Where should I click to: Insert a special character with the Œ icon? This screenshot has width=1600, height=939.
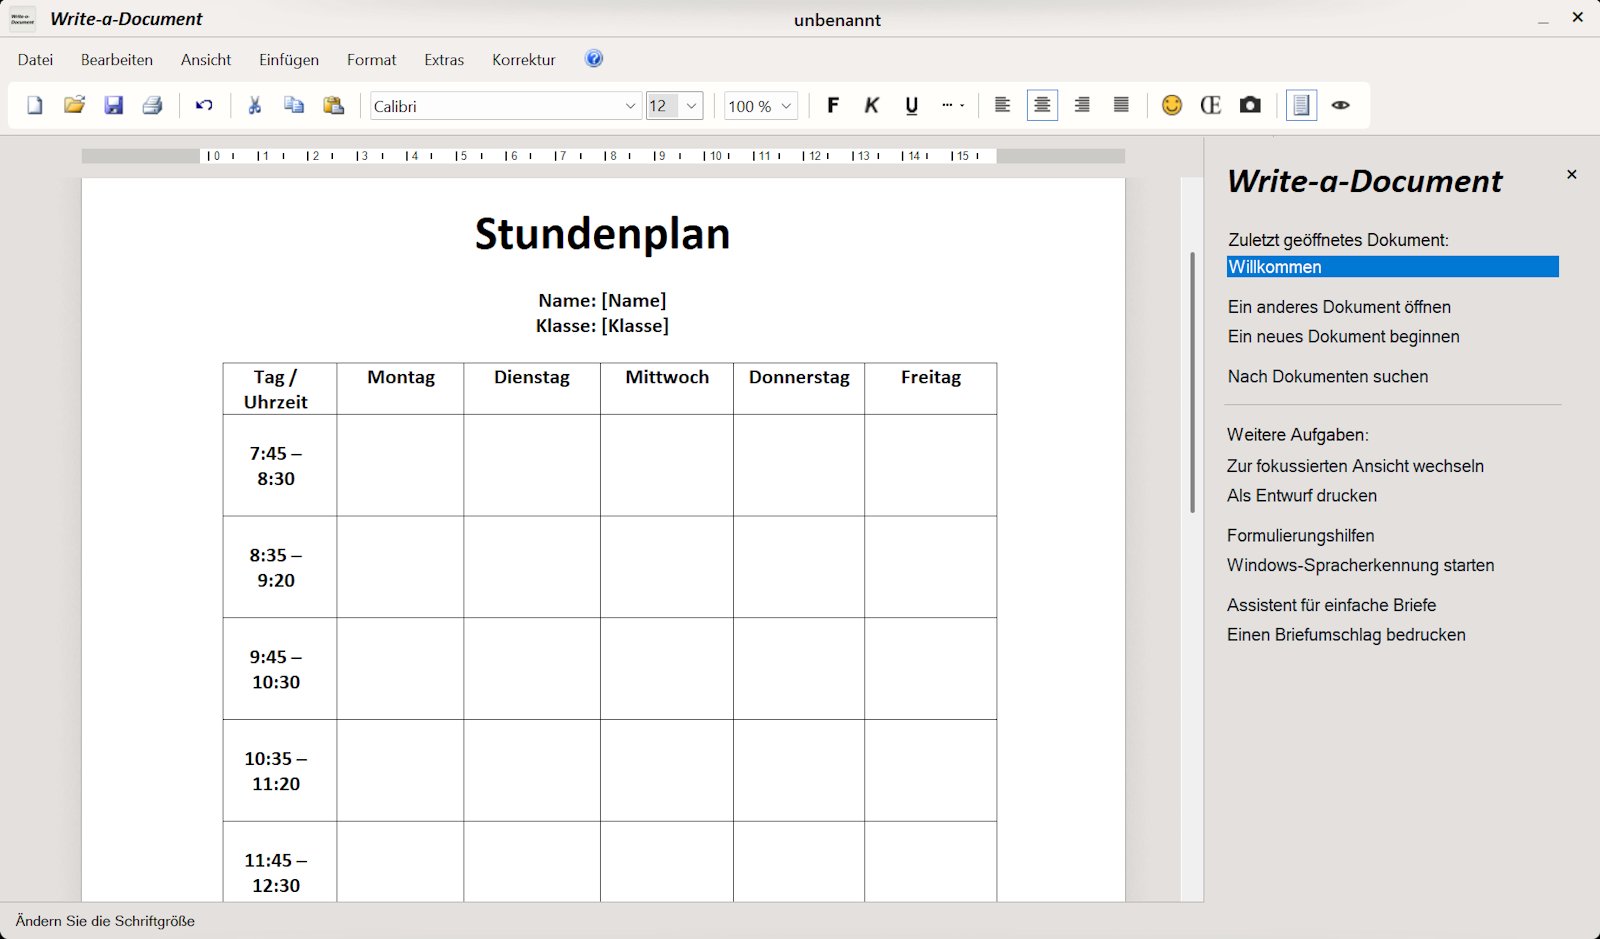tap(1211, 105)
